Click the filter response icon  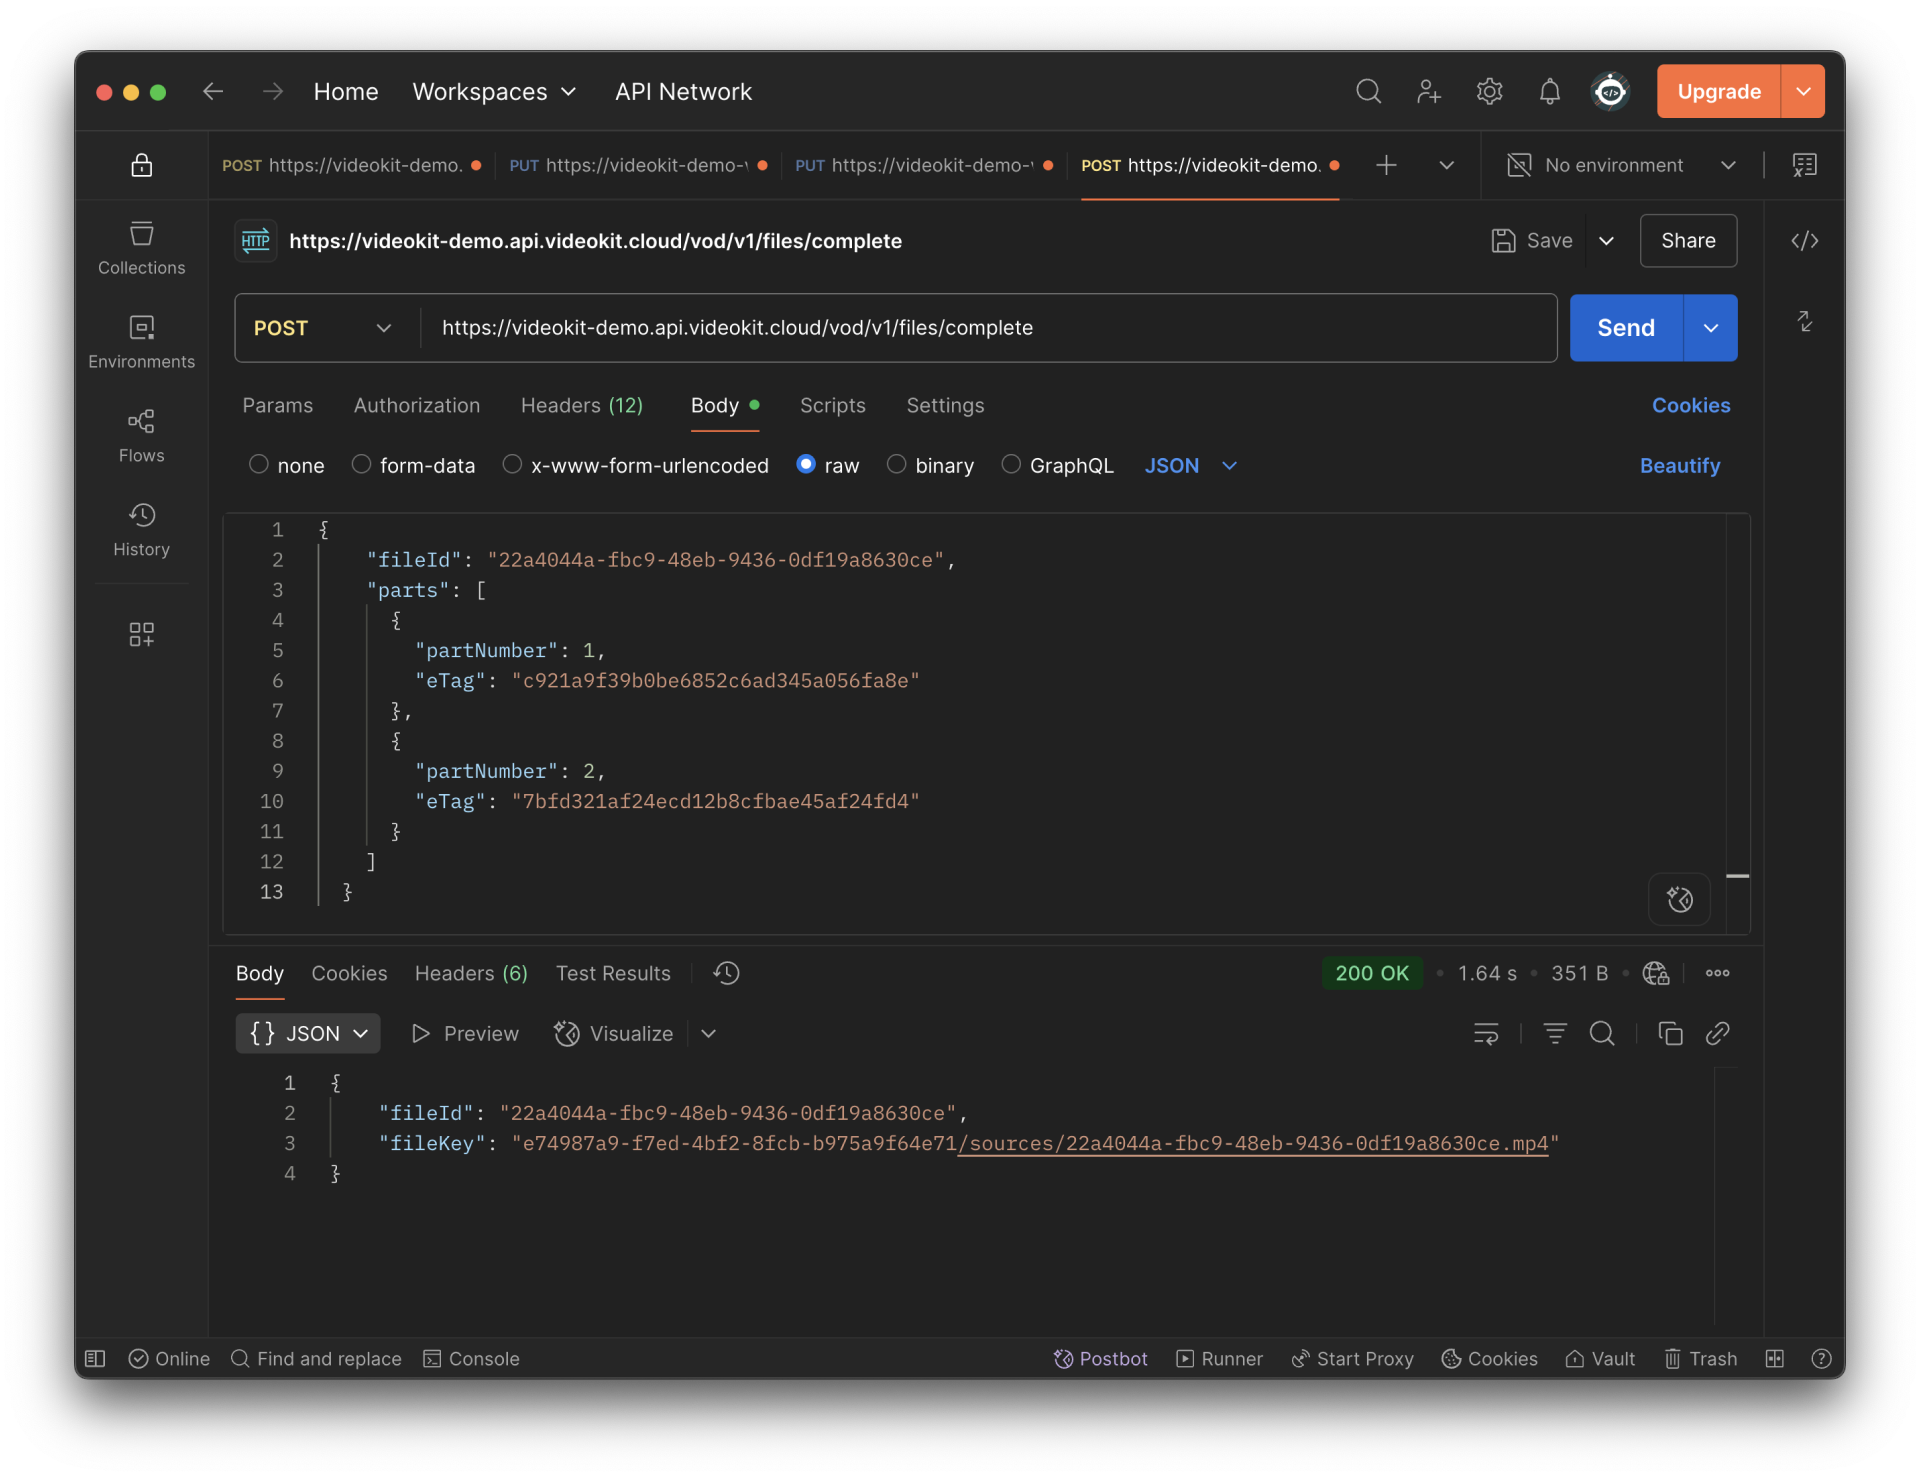[1554, 1034]
